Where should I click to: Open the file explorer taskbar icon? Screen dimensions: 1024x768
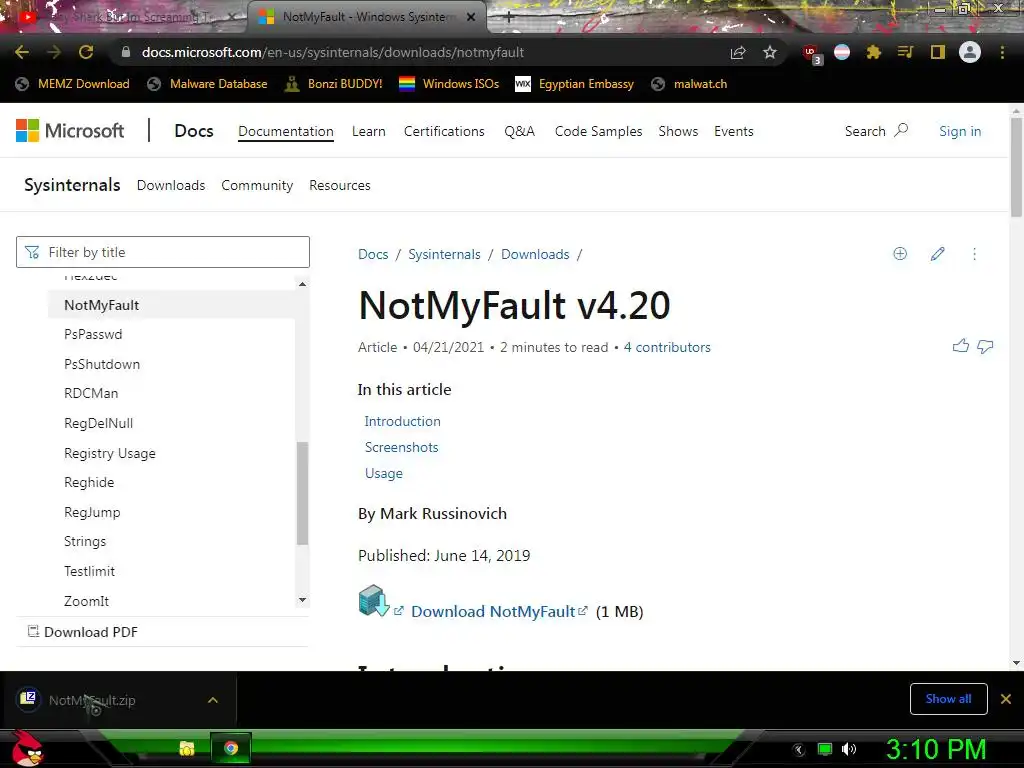coord(187,748)
